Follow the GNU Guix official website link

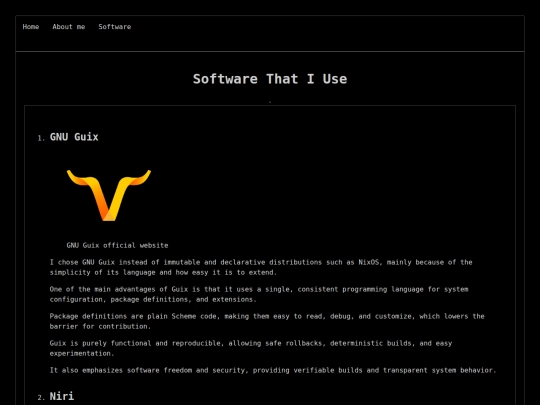(117, 245)
